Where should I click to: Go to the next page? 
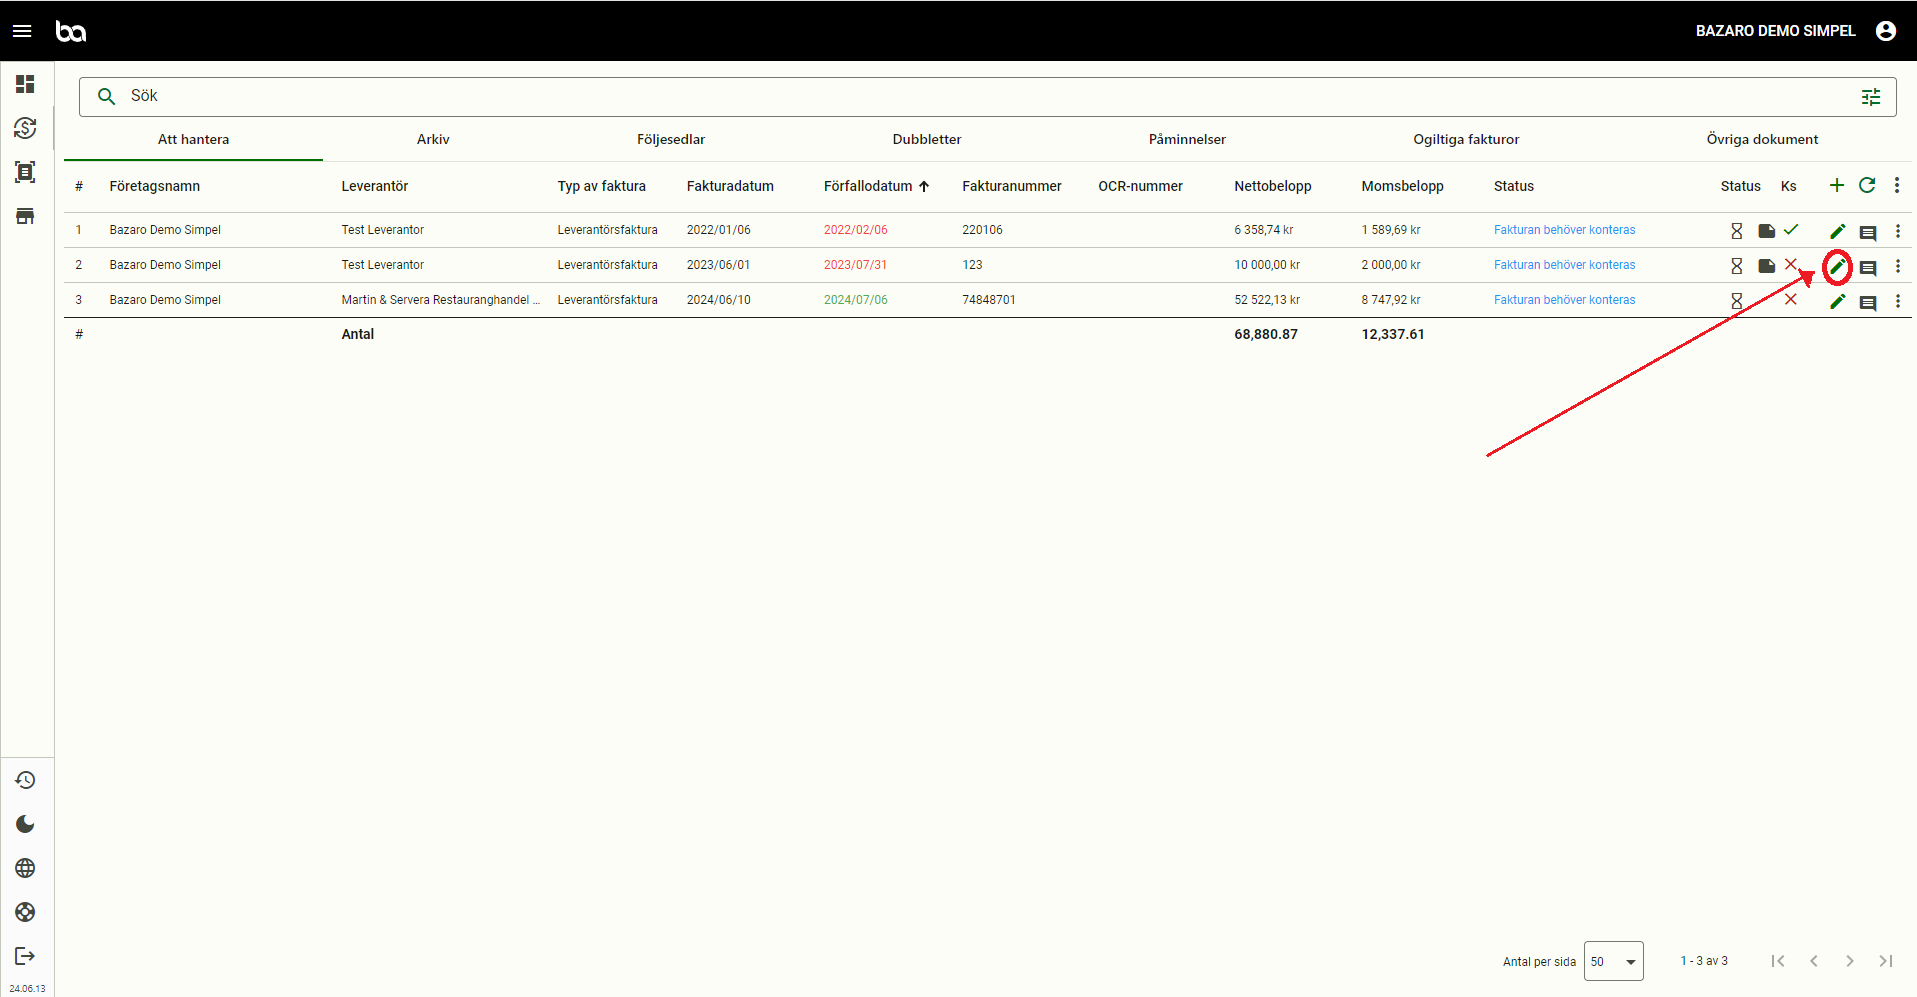coord(1850,961)
